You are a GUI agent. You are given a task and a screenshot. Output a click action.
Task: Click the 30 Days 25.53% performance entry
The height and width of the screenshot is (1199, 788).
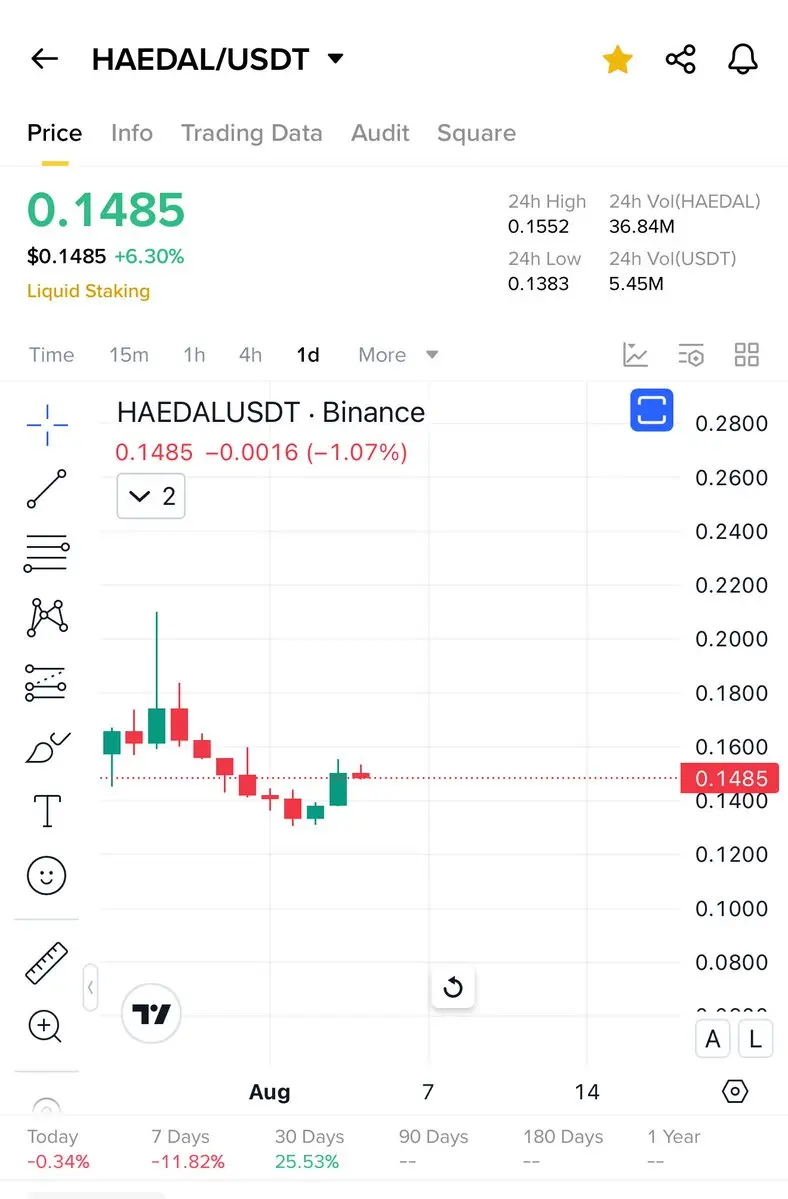(310, 1149)
